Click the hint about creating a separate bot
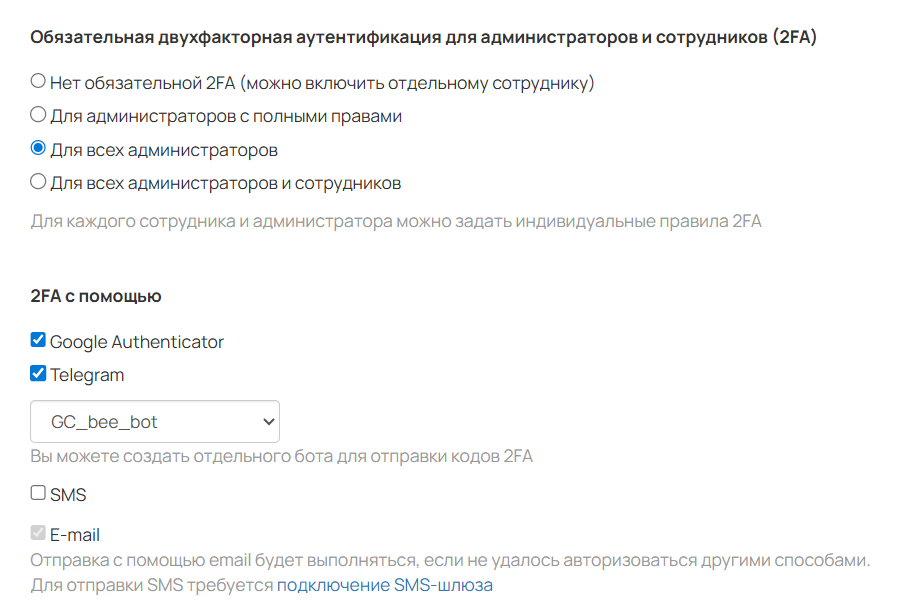 (x=281, y=457)
